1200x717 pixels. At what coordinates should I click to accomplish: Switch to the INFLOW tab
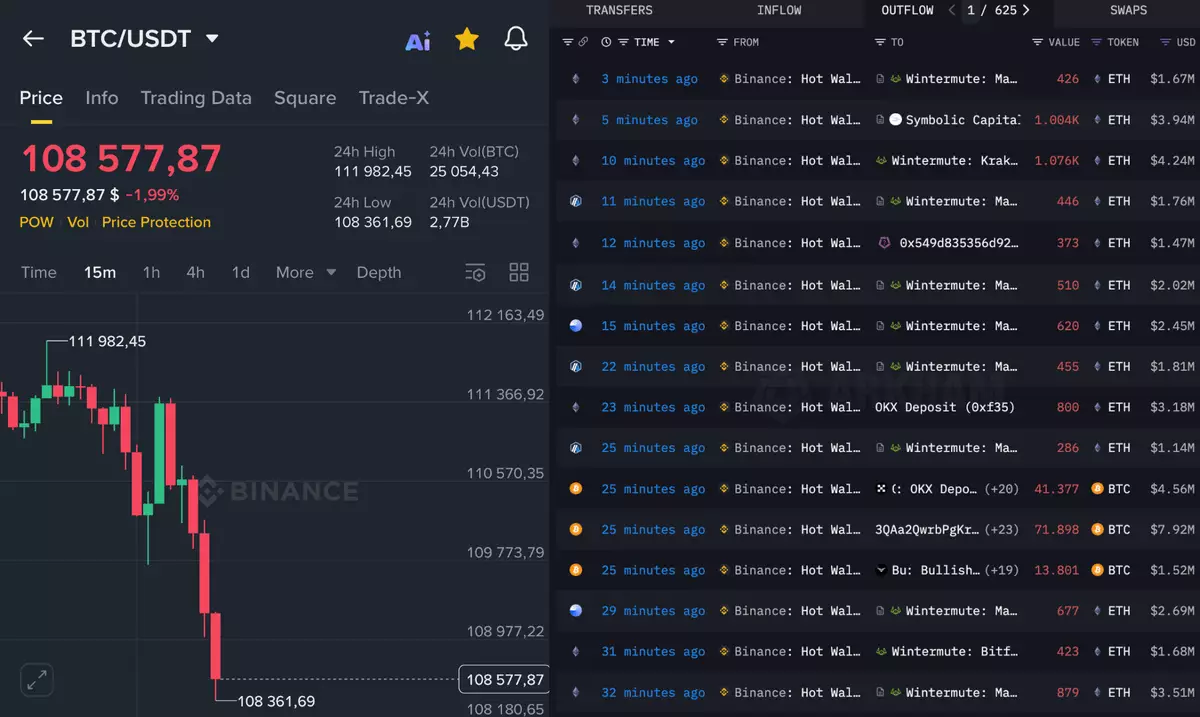pos(779,10)
